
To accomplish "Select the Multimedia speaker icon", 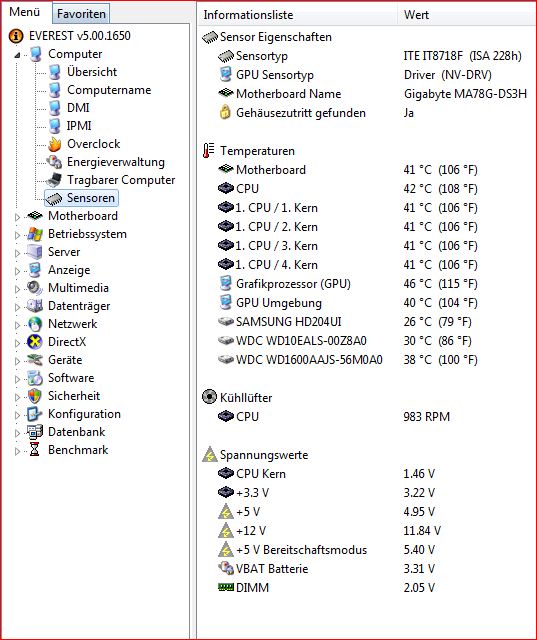I will click(35, 288).
